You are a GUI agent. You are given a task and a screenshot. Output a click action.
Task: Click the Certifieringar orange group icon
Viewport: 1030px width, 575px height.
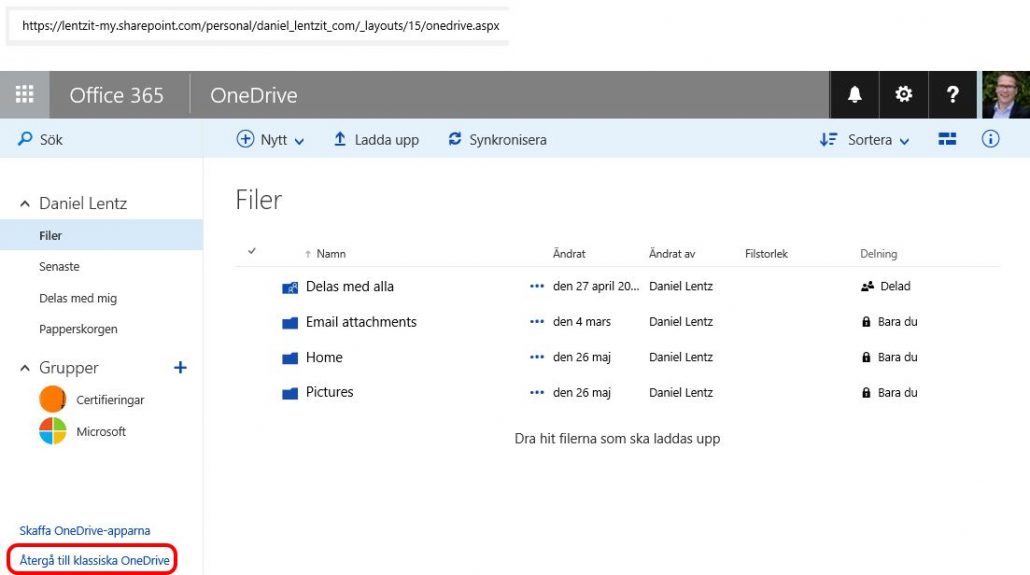coord(53,399)
